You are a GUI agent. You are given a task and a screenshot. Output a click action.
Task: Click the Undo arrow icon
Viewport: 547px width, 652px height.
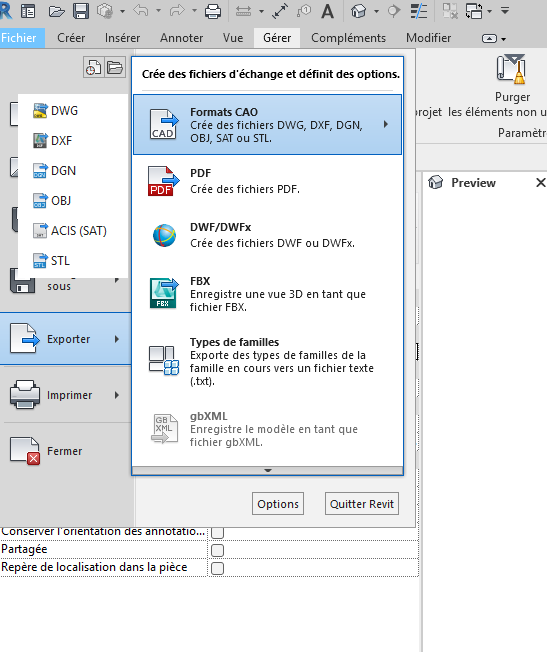point(141,11)
